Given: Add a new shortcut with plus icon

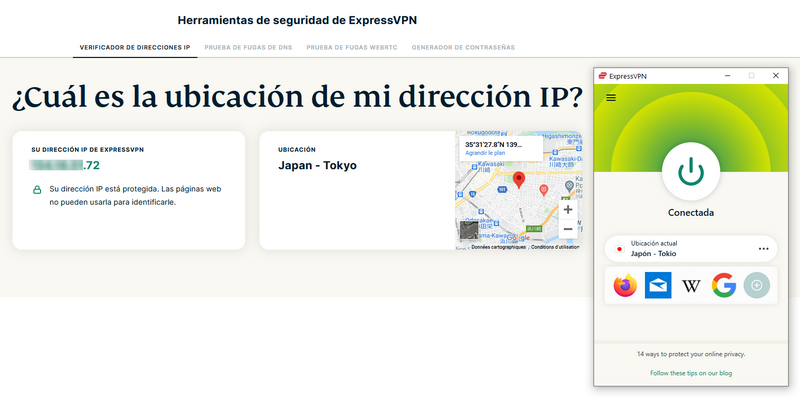Looking at the screenshot, I should coord(757,285).
